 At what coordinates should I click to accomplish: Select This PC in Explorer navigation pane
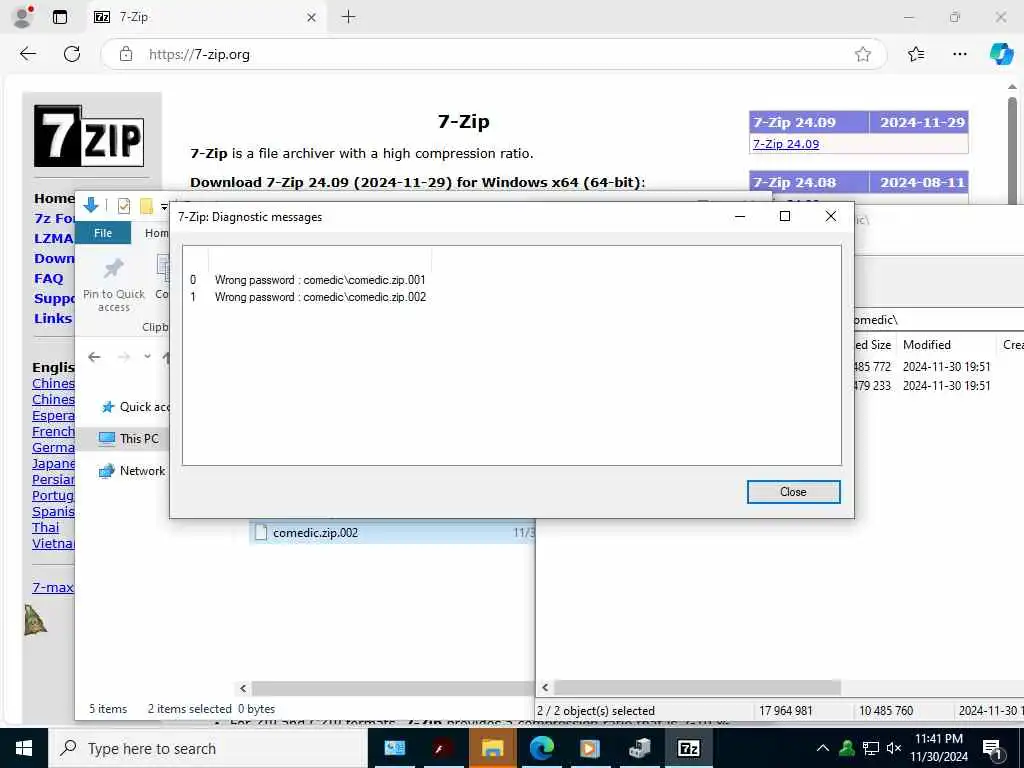(x=129, y=439)
